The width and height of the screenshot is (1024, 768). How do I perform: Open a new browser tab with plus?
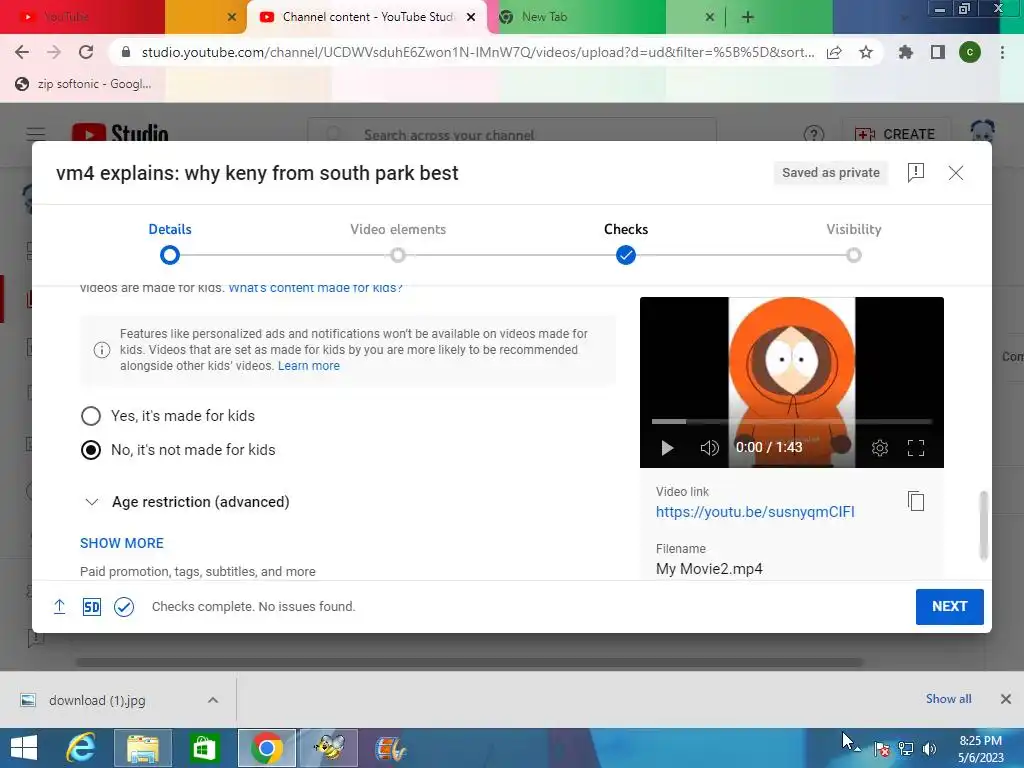coord(748,17)
